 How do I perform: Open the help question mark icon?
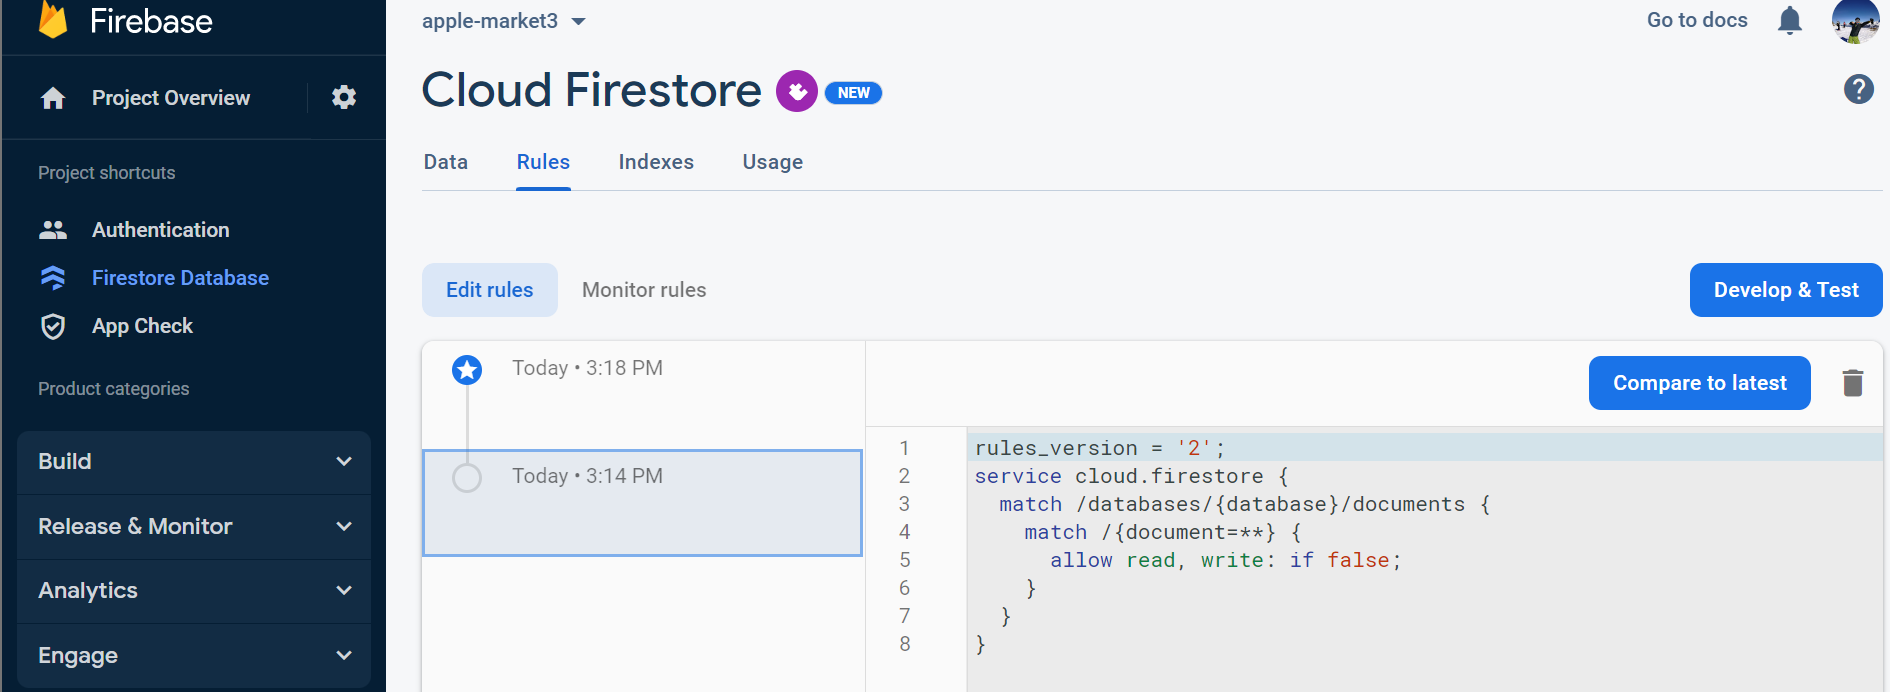1859,89
